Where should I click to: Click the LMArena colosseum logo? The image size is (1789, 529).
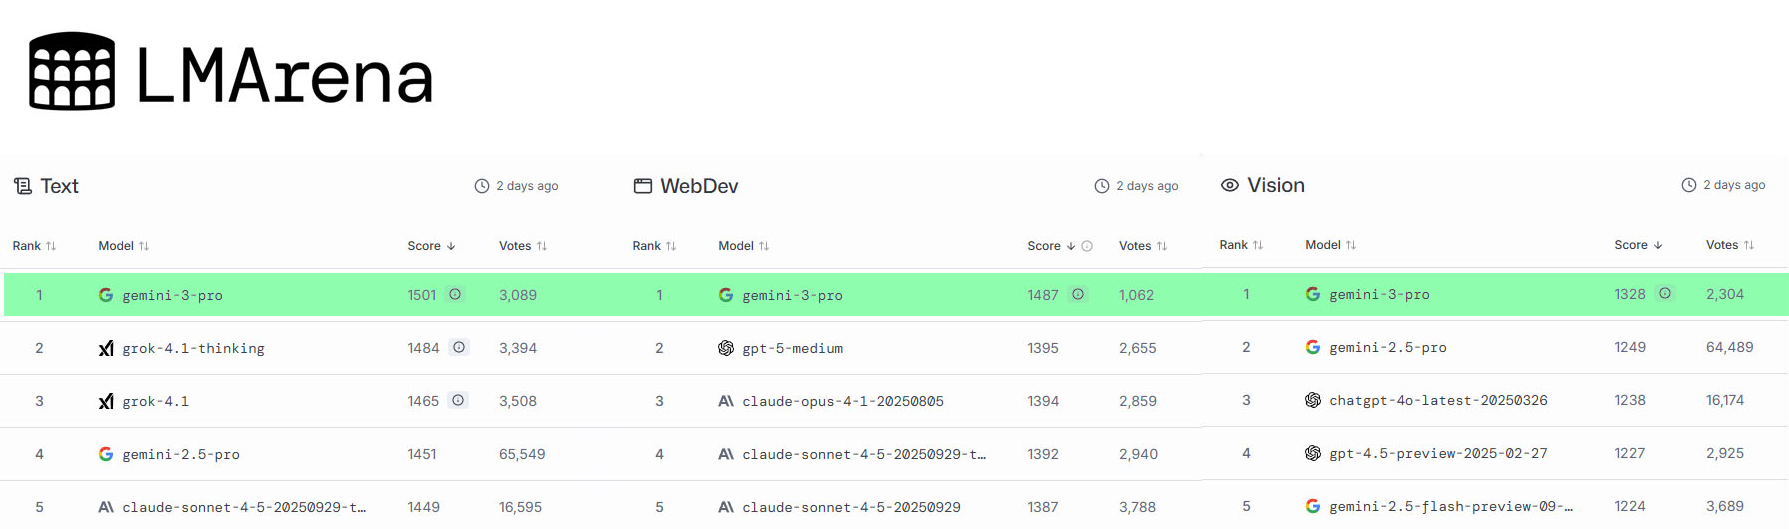point(72,71)
